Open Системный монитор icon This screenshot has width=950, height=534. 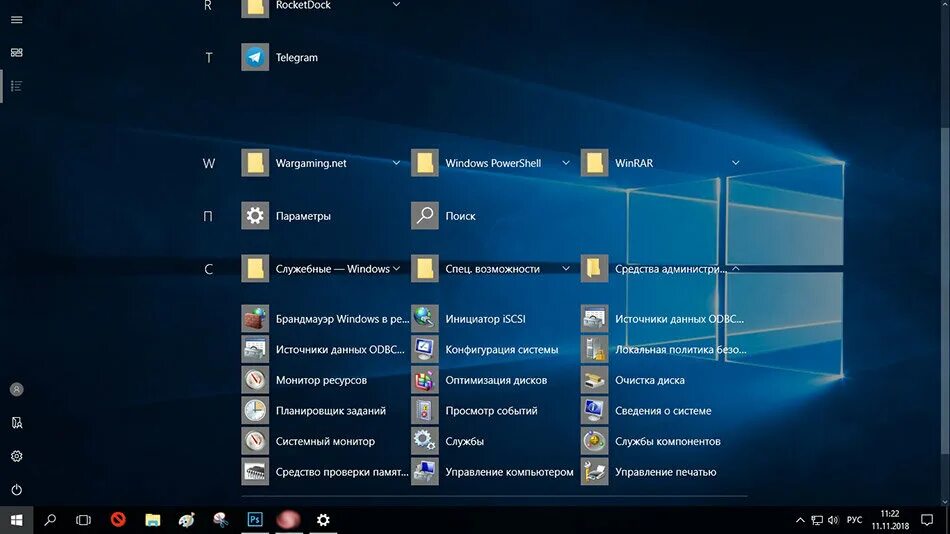tap(255, 441)
